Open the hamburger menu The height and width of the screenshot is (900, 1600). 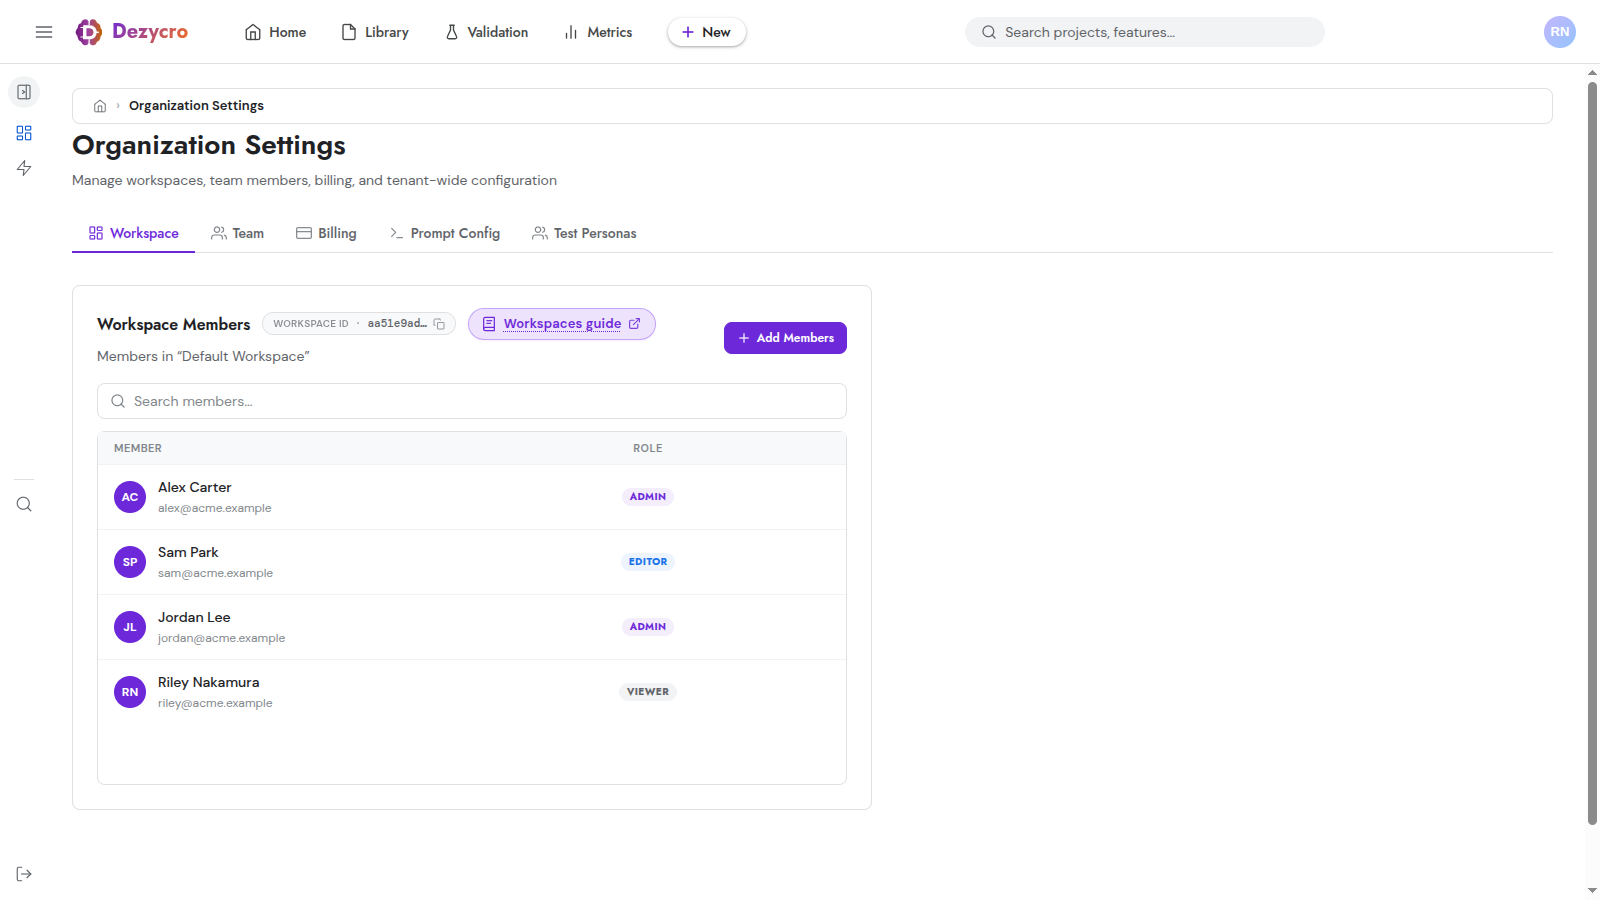coord(44,32)
